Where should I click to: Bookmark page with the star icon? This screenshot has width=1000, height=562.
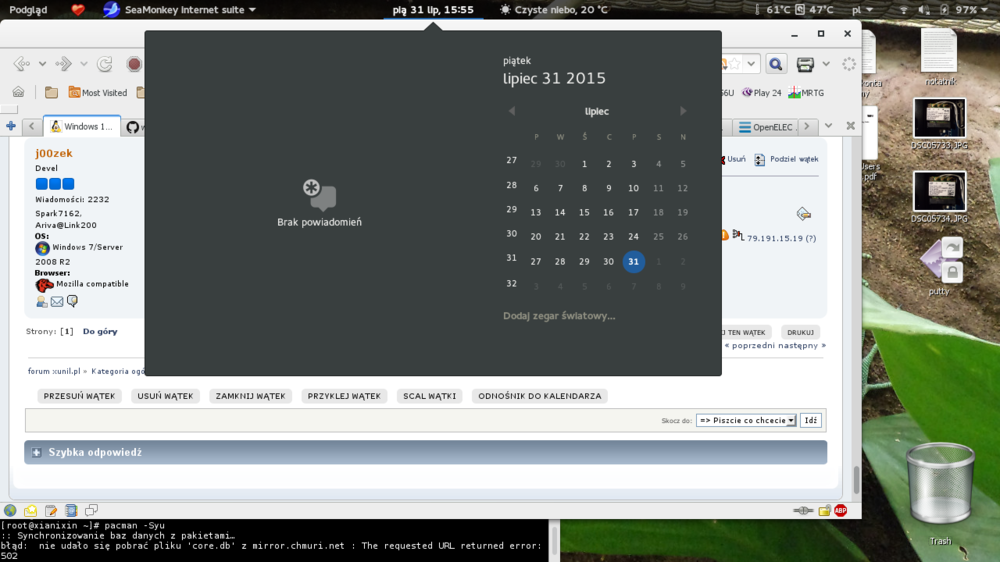click(735, 64)
